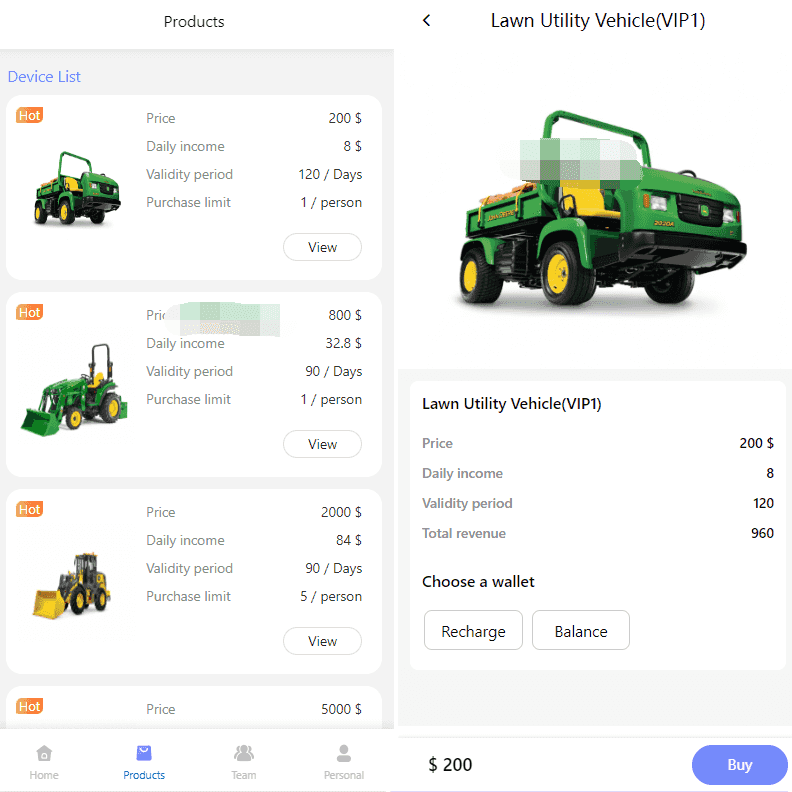Click the Hot badge on the 800 $ device
792x792 pixels.
pos(30,312)
